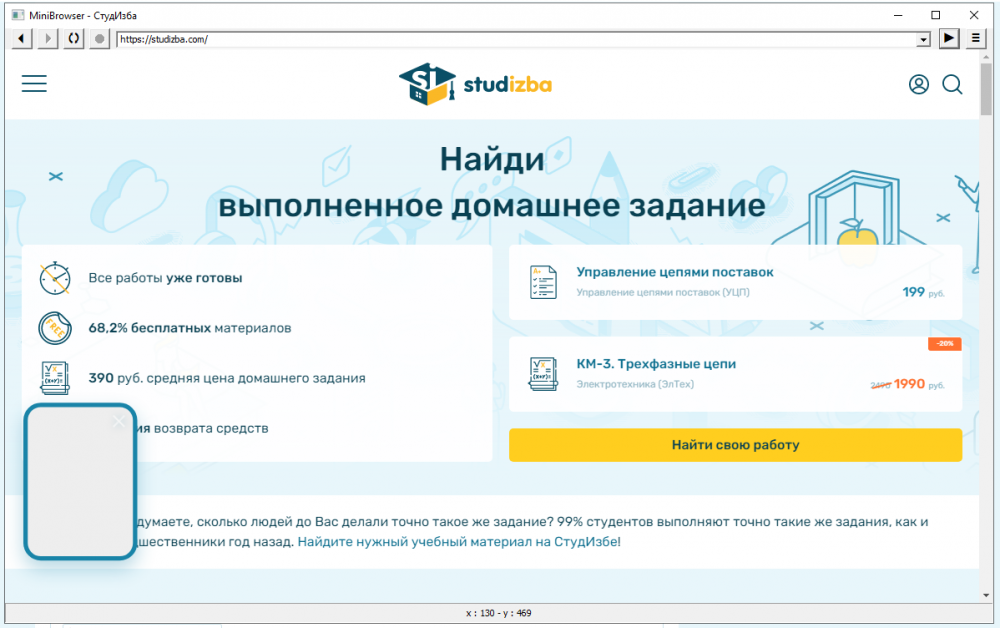Go forward with the forward arrow button

pyautogui.click(x=47, y=39)
